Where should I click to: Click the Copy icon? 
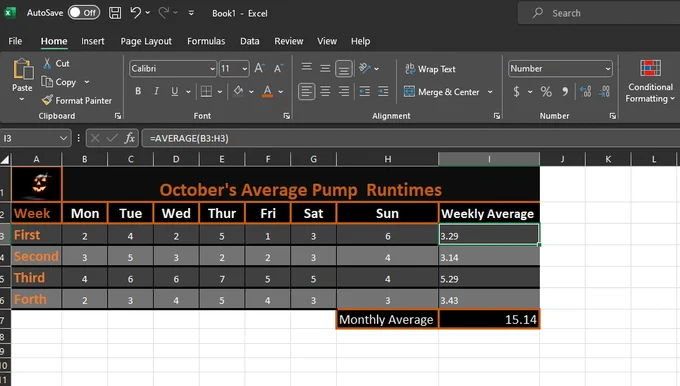click(x=47, y=82)
